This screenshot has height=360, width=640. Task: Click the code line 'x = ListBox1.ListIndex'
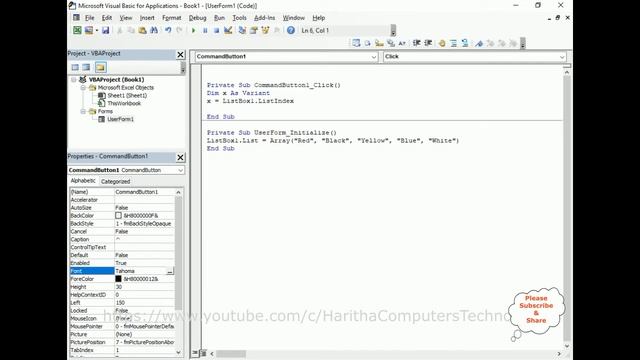(250, 101)
